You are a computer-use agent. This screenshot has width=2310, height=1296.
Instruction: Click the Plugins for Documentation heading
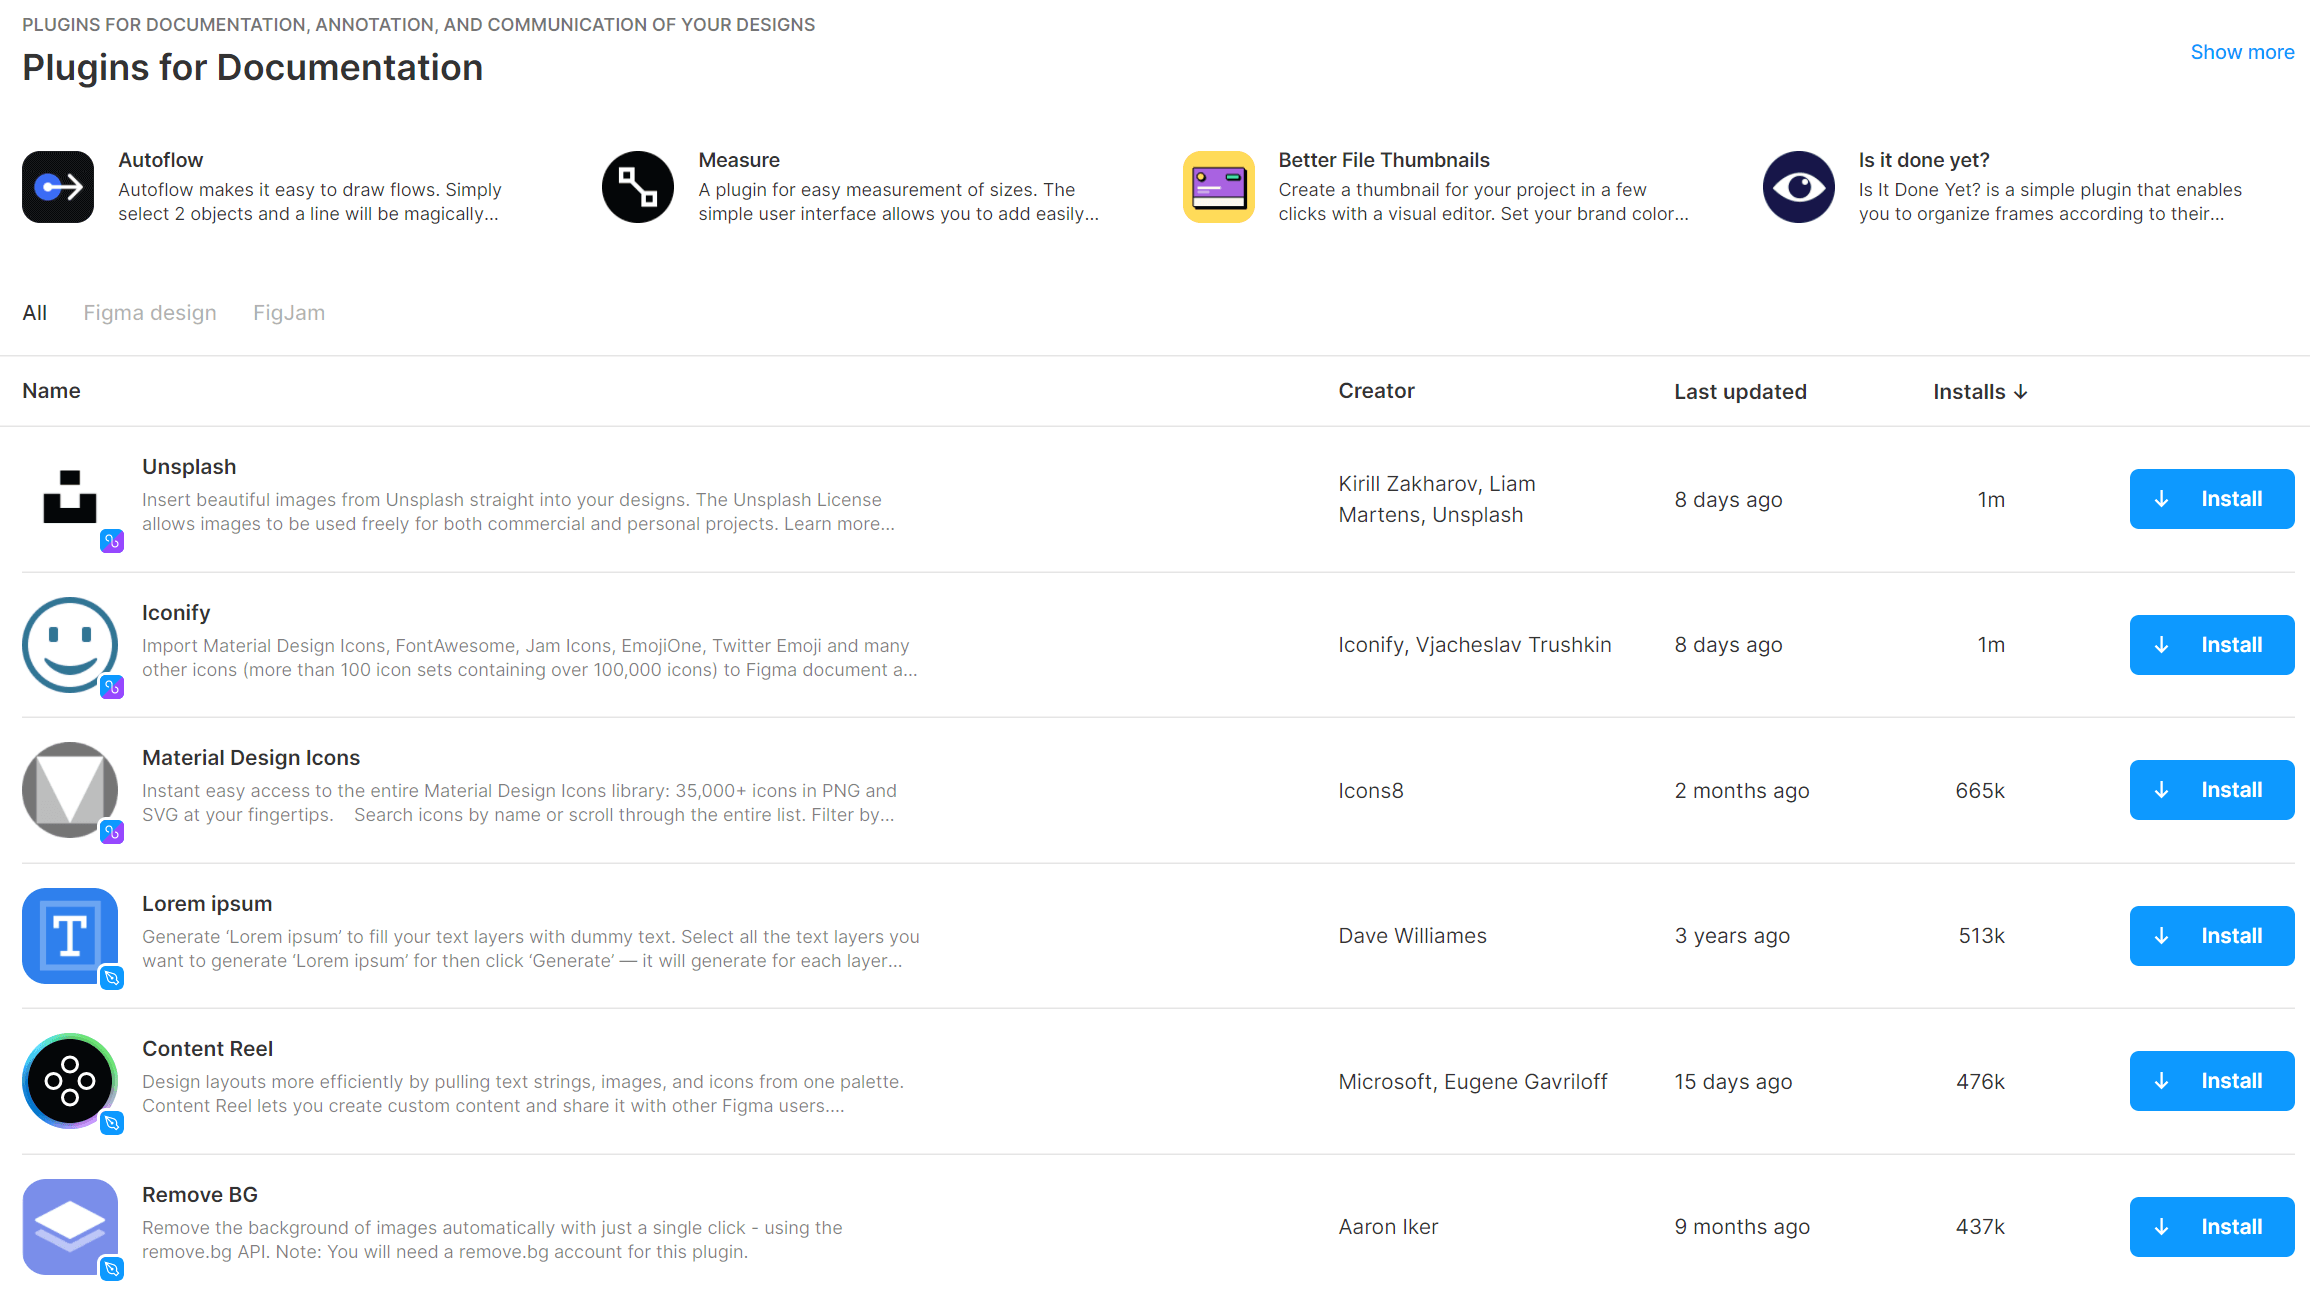(253, 68)
